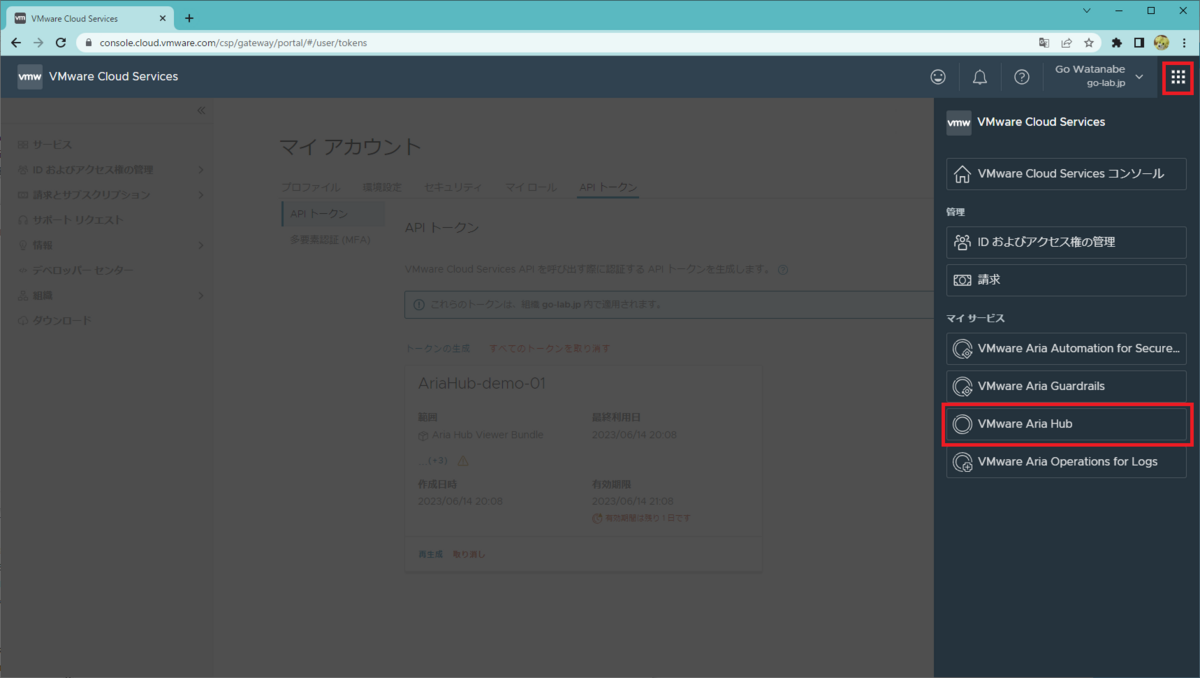
Task: Expand 請求とサブスクリプション sidebar chevron
Action: coord(201,195)
